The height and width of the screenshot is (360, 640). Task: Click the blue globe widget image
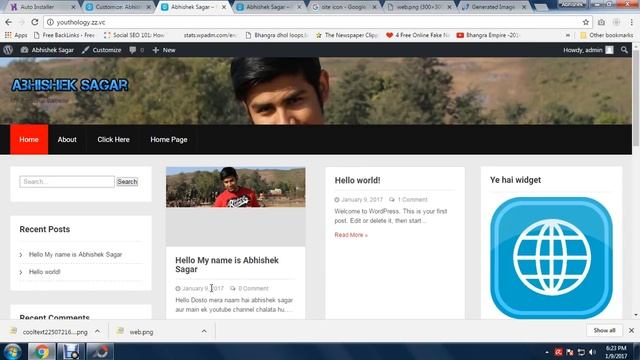551,258
